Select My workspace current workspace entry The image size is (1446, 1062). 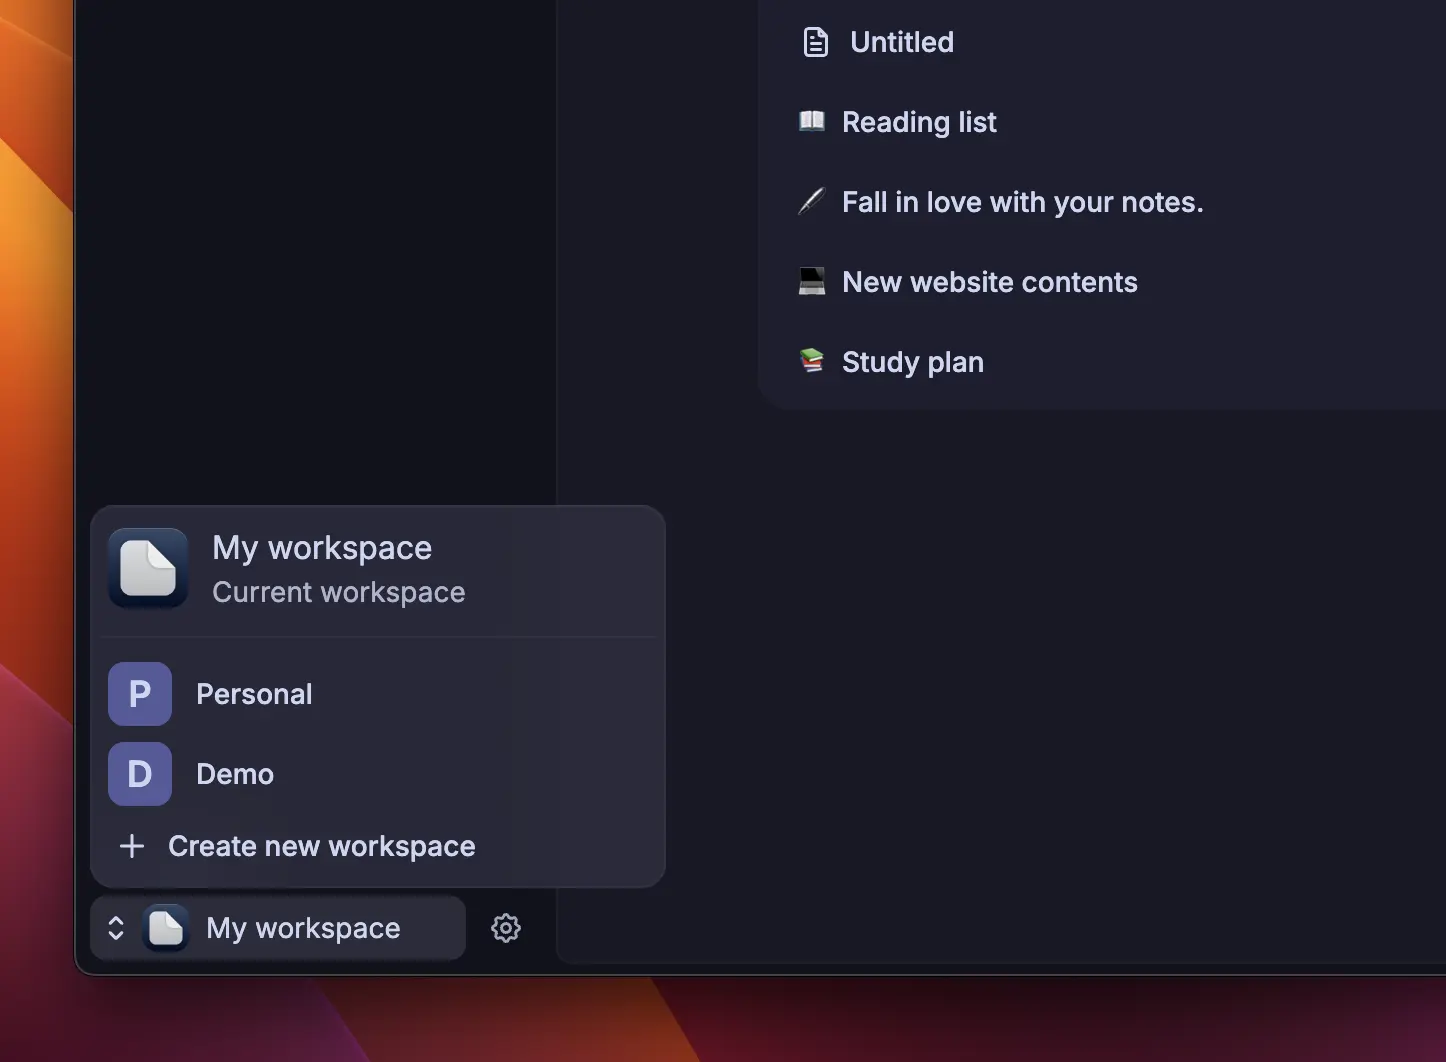point(377,569)
